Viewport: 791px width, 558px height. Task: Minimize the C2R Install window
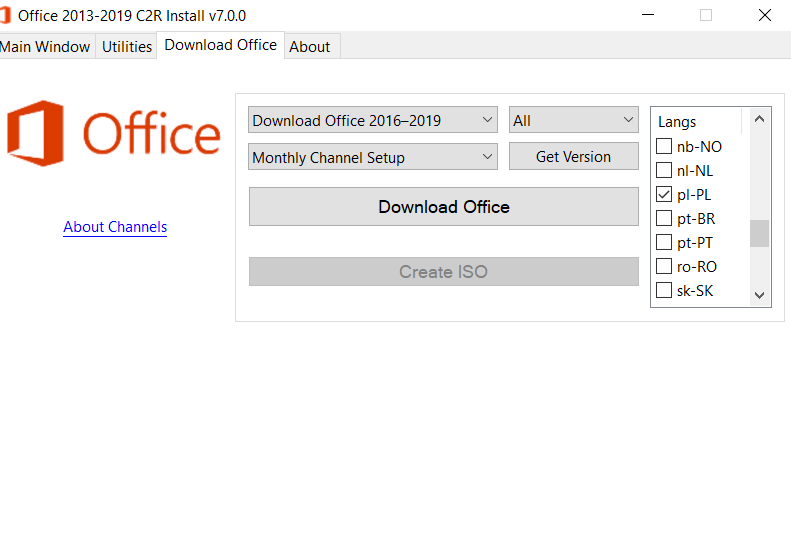(x=648, y=15)
